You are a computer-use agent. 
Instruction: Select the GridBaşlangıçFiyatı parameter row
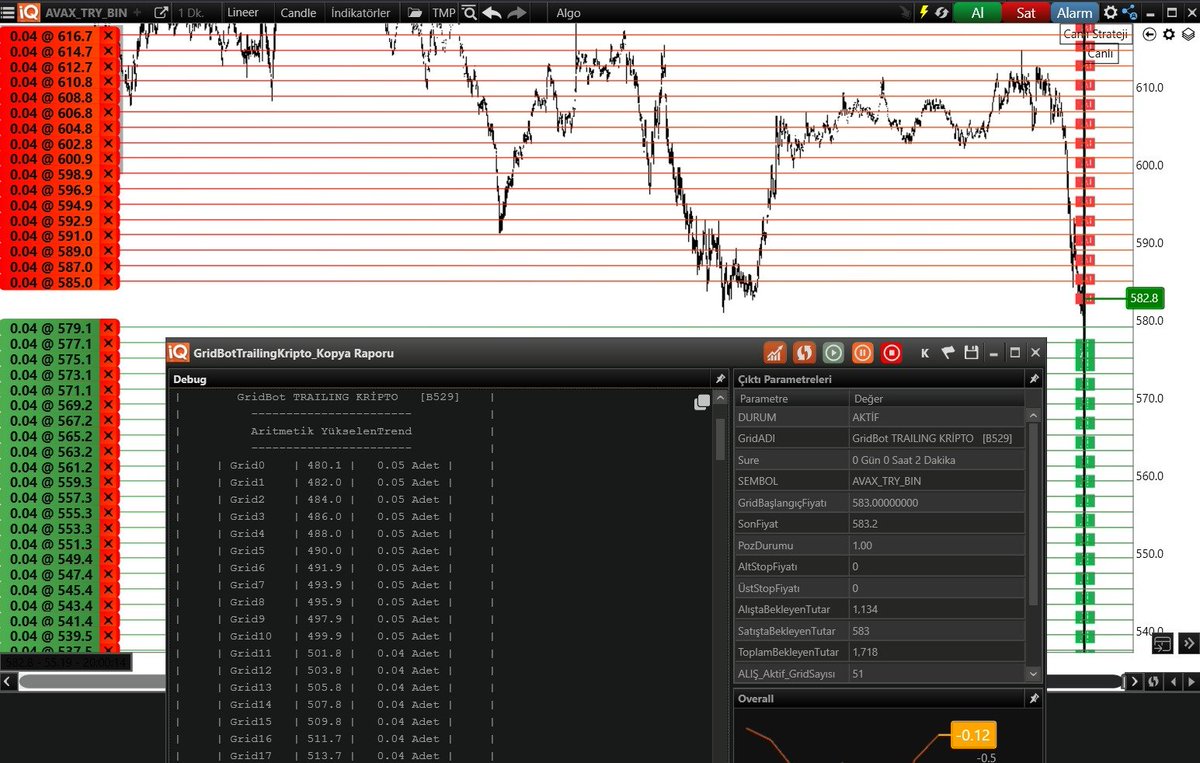[x=880, y=503]
